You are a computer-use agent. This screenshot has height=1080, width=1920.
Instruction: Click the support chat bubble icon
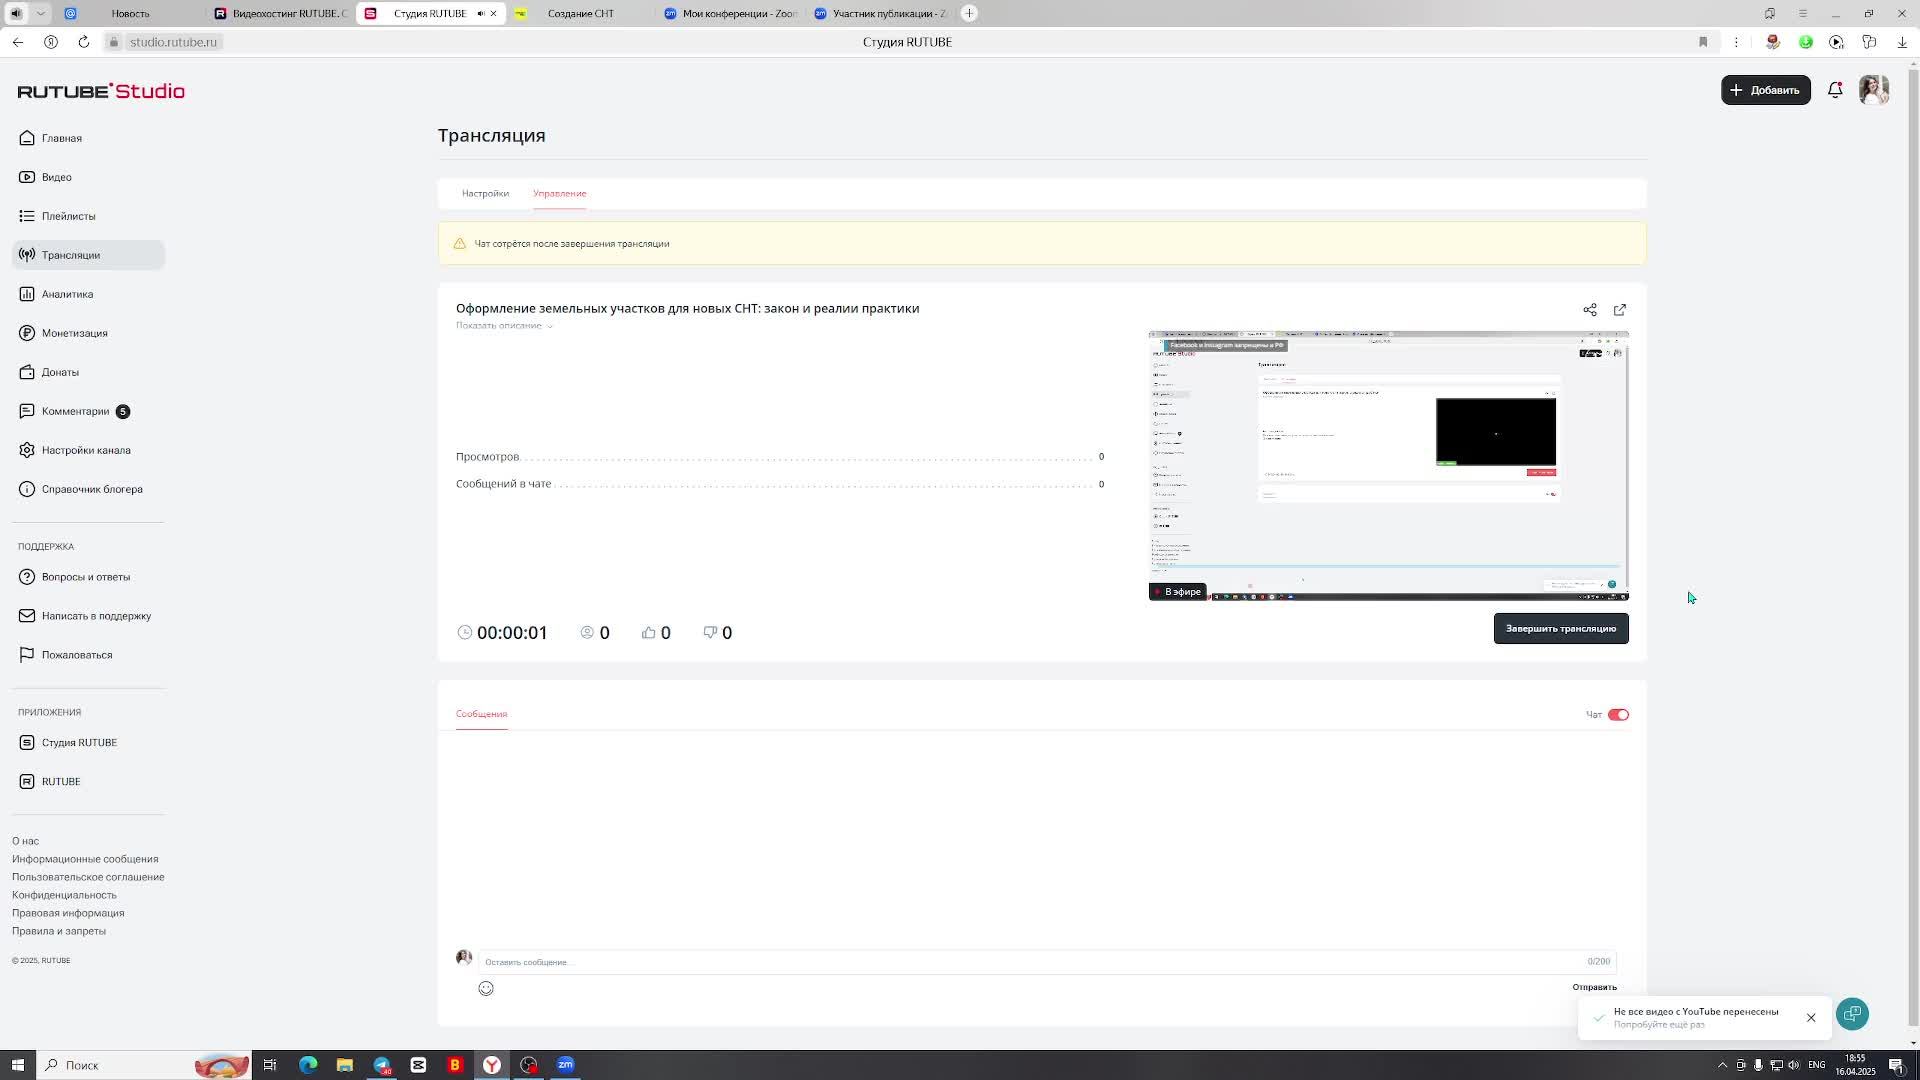pos(1852,1014)
